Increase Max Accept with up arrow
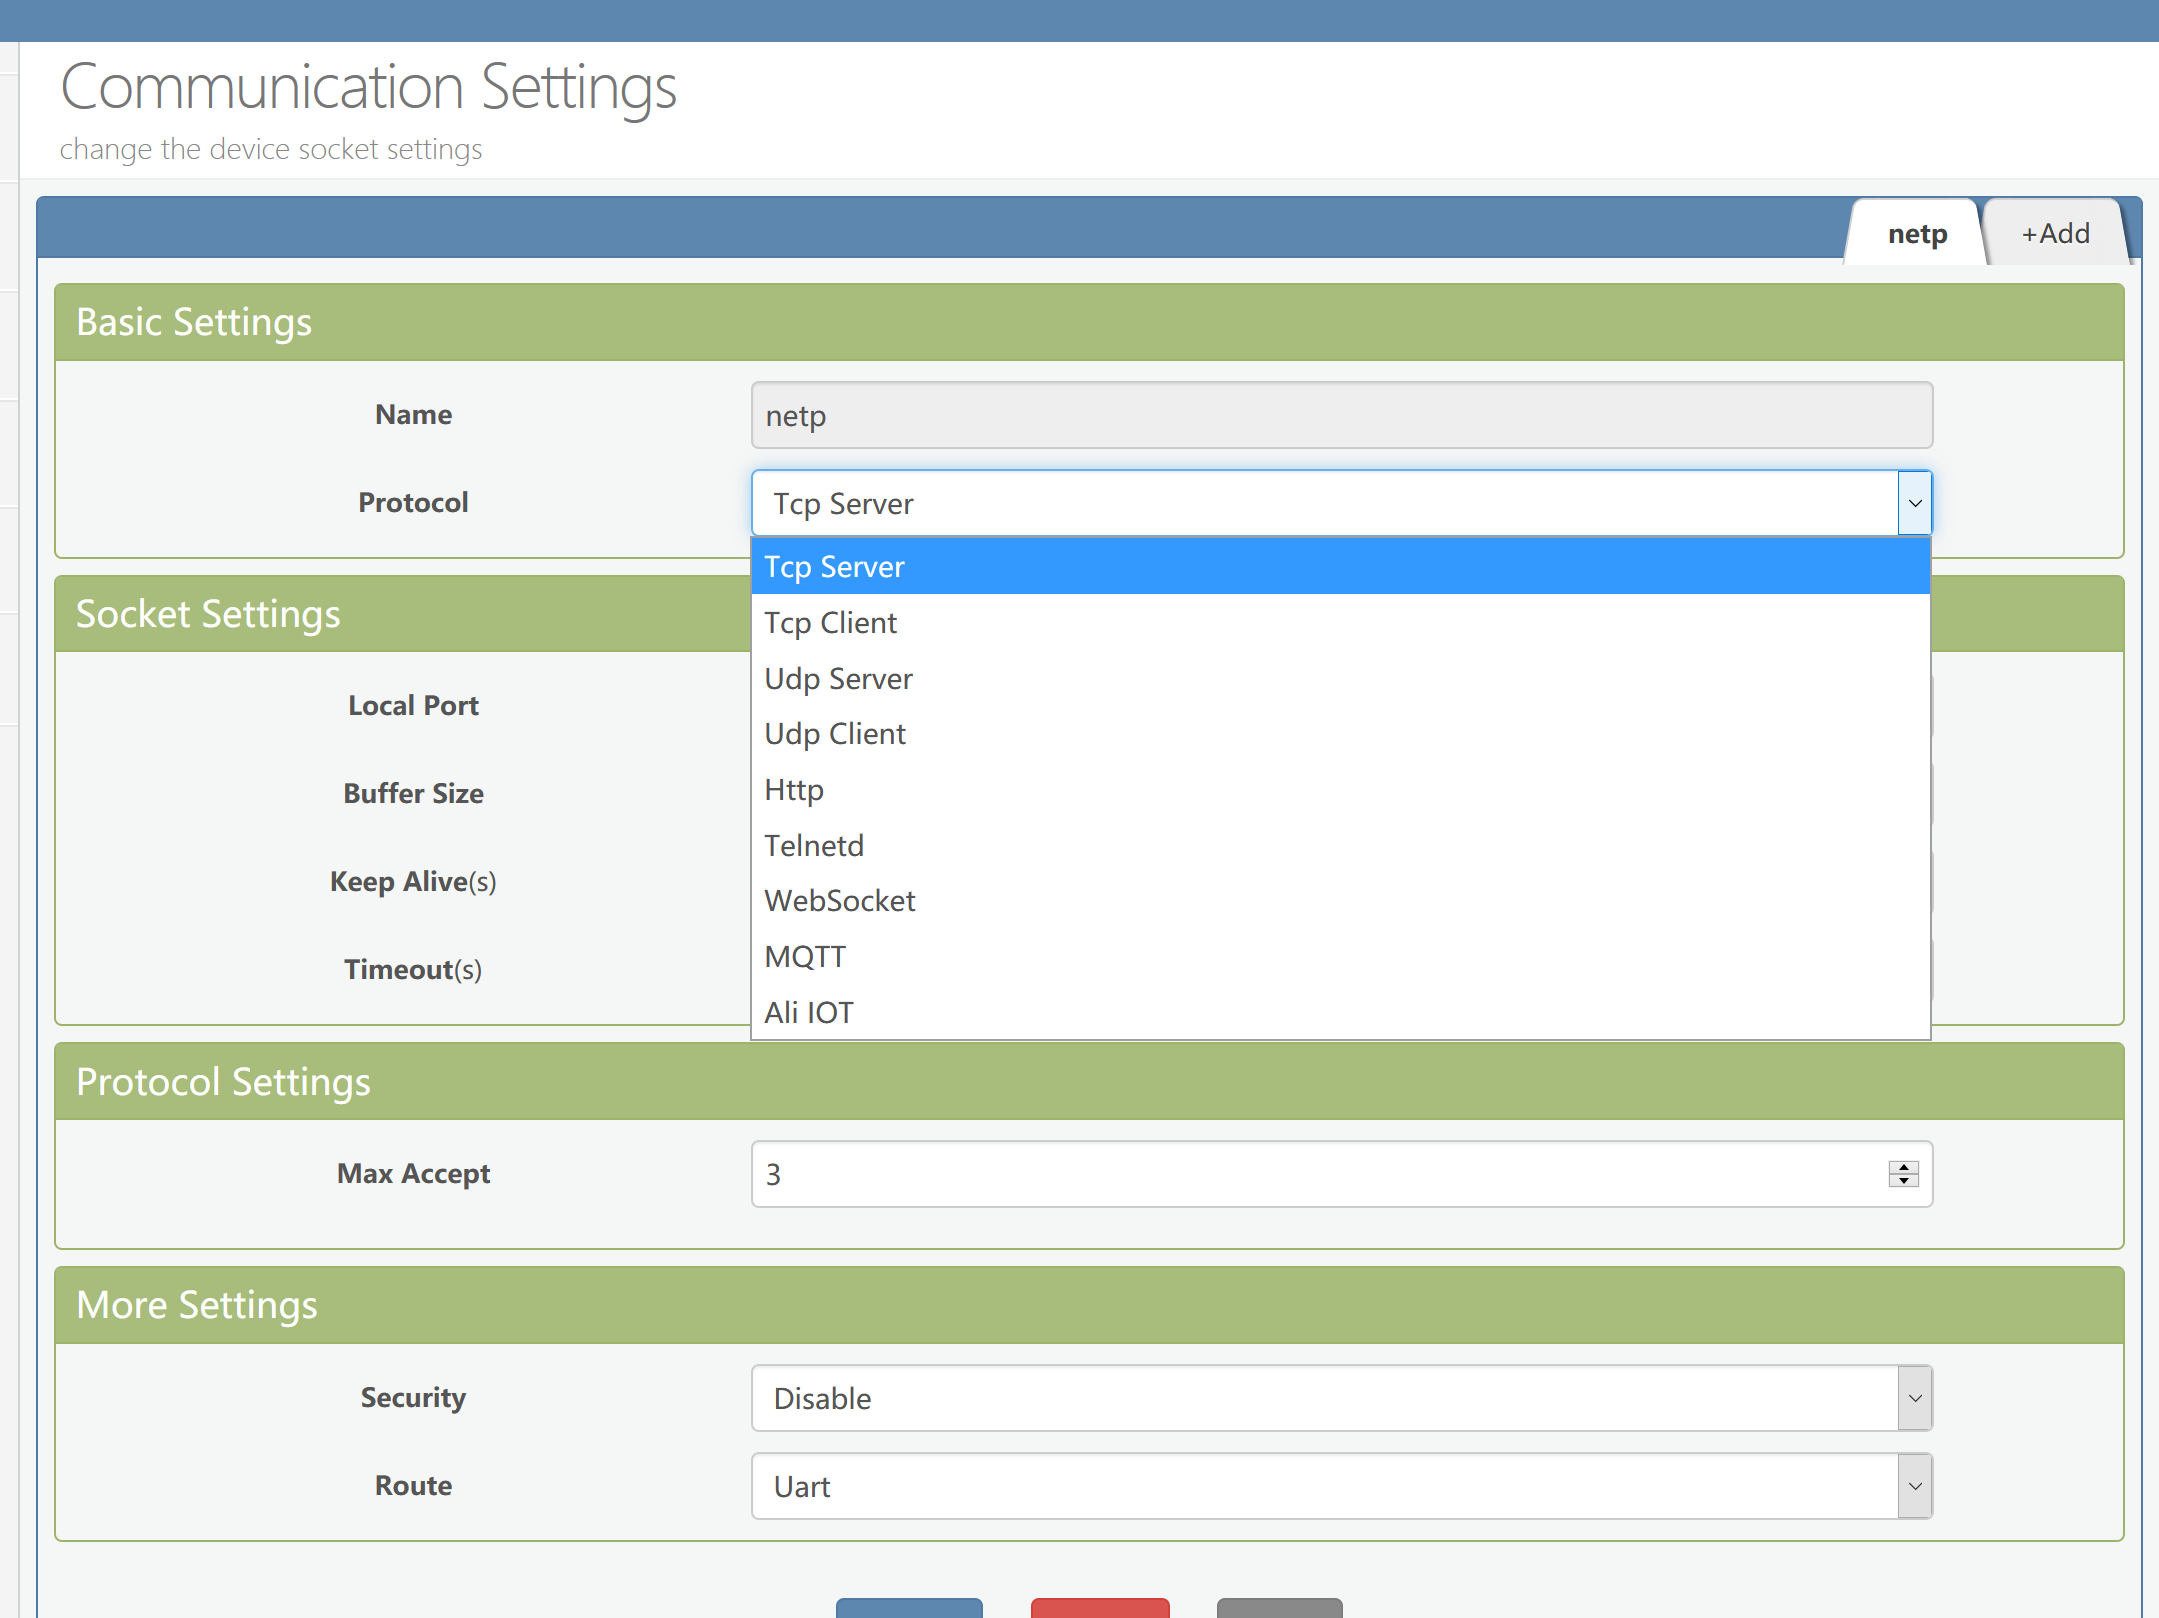The image size is (2159, 1618). [1903, 1167]
